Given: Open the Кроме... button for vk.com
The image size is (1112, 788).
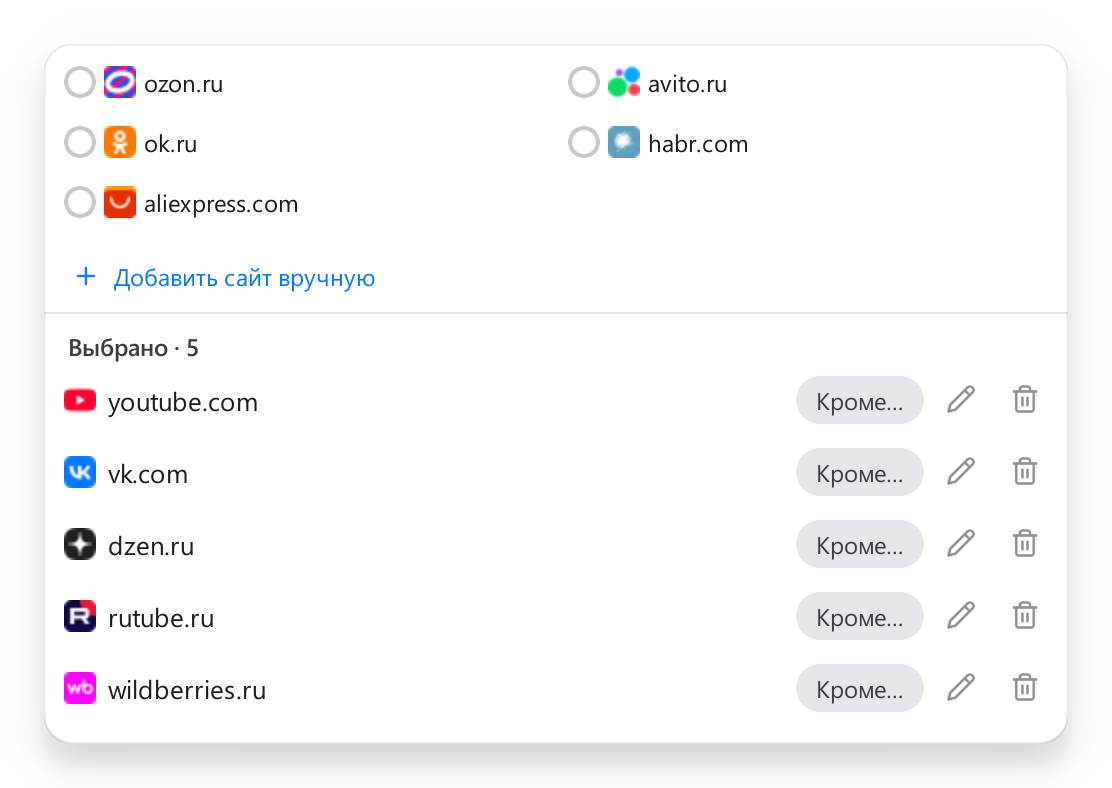Looking at the screenshot, I should tap(860, 472).
